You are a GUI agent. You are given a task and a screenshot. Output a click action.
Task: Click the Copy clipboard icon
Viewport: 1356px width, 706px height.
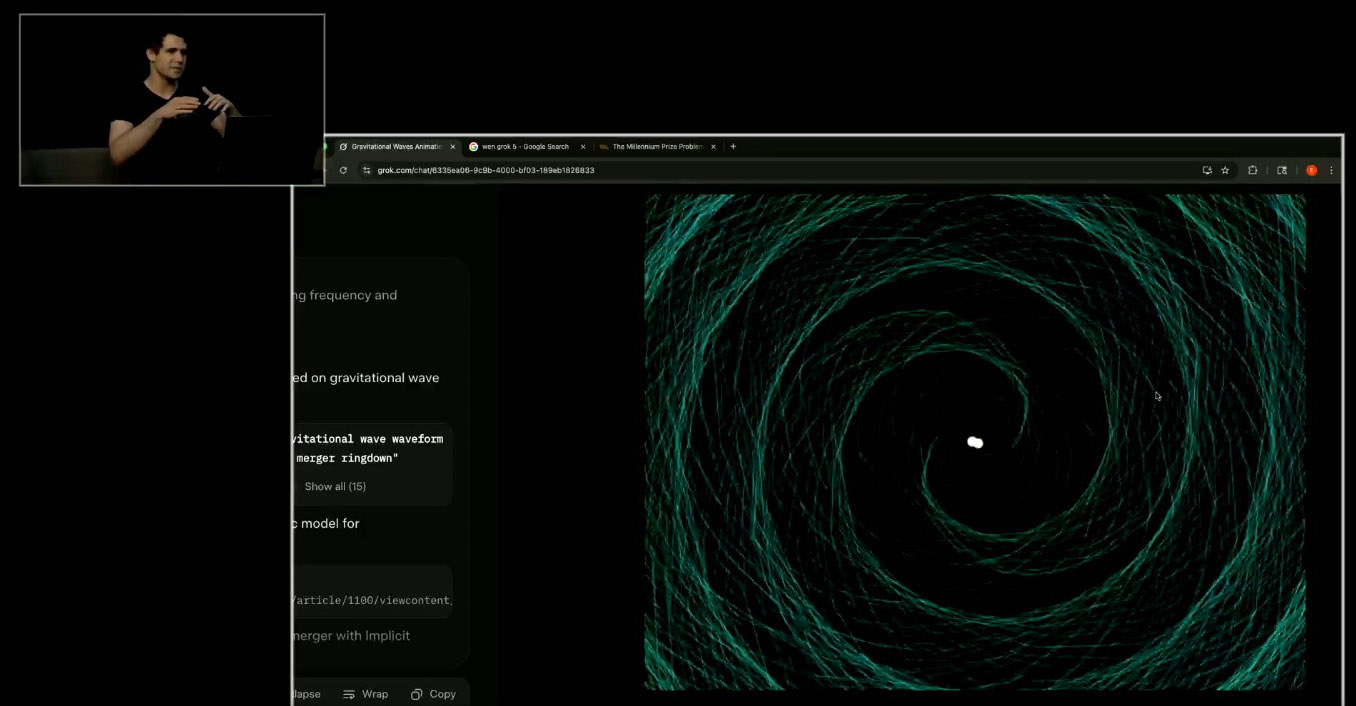point(416,694)
